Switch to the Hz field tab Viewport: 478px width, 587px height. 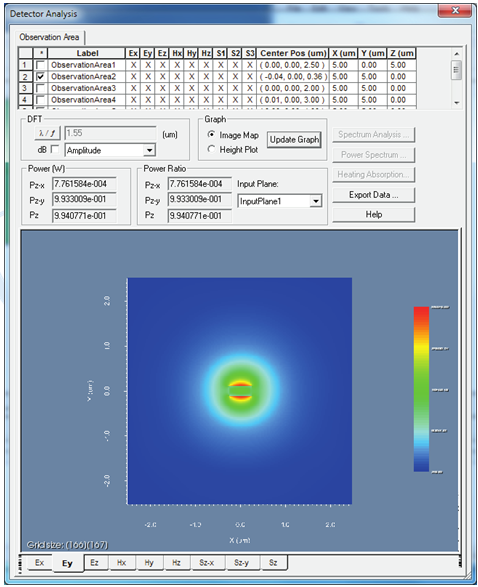click(176, 562)
